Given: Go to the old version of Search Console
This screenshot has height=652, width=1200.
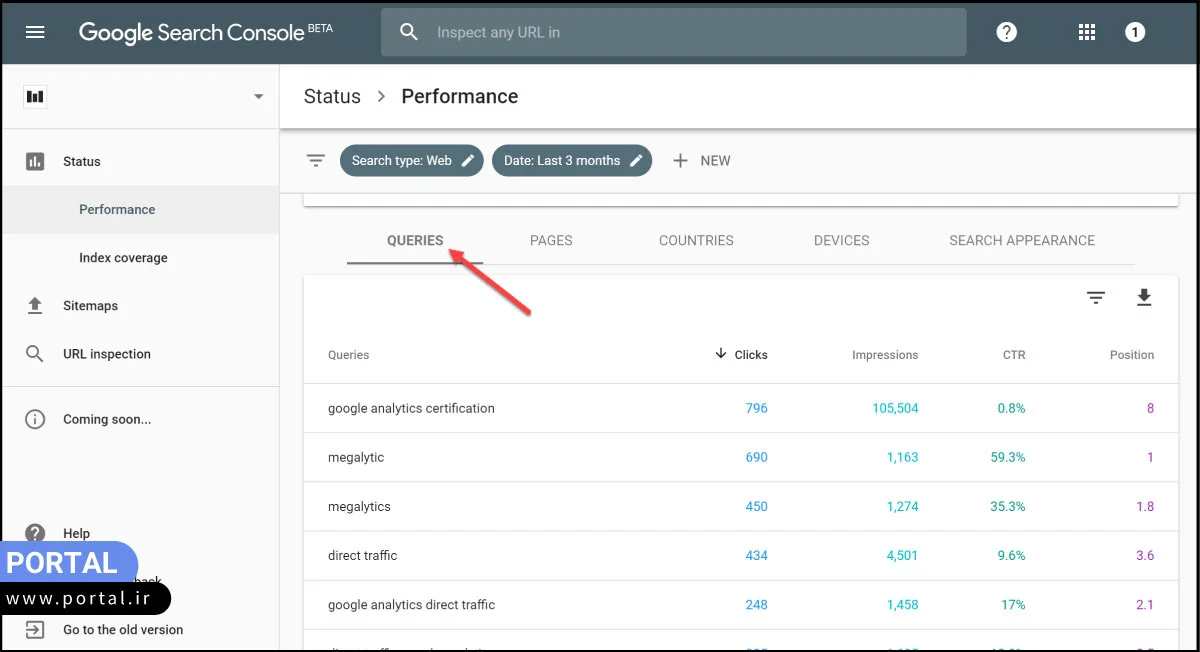Looking at the screenshot, I should [x=123, y=629].
